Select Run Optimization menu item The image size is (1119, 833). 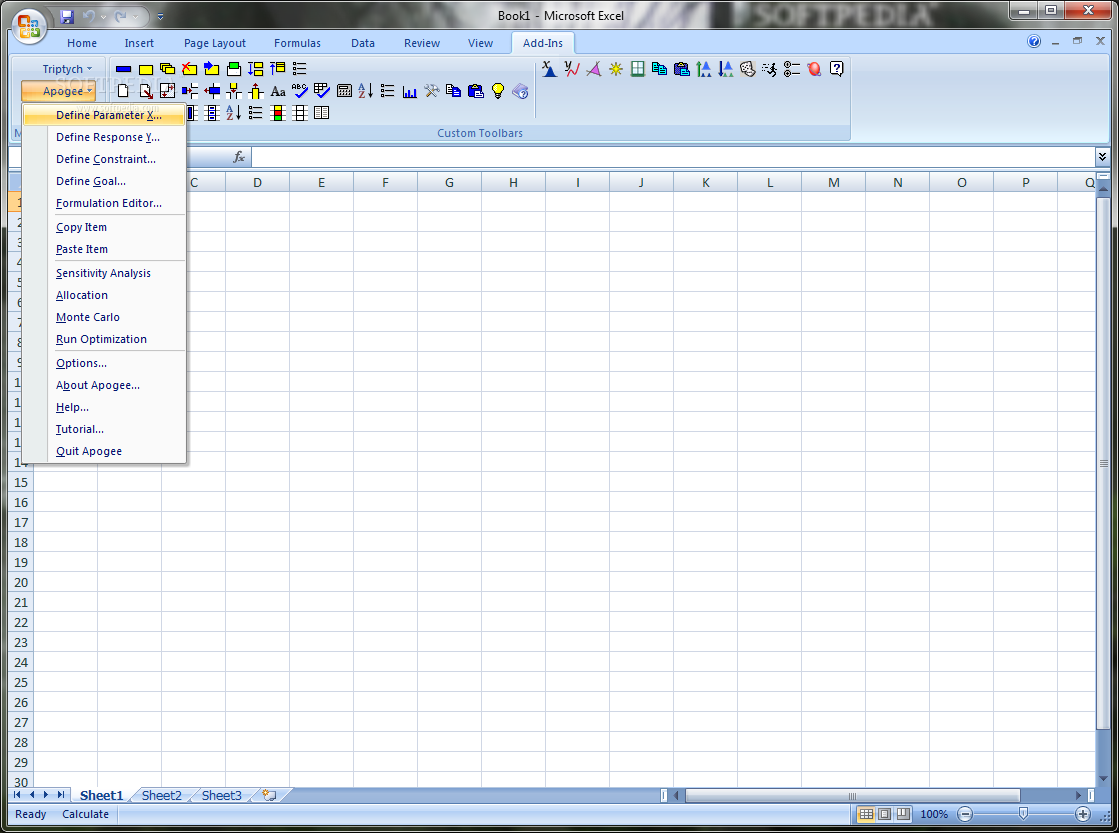[x=104, y=339]
